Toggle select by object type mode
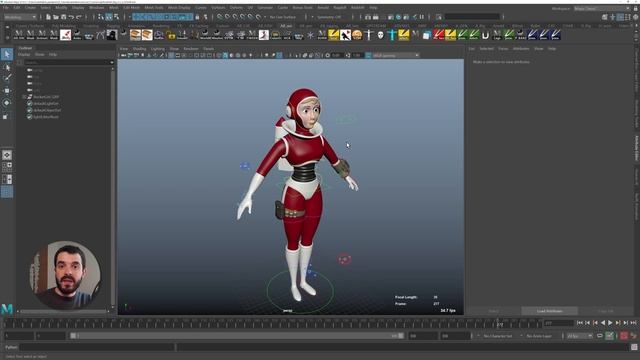This screenshot has height=360, width=640. click(109, 17)
